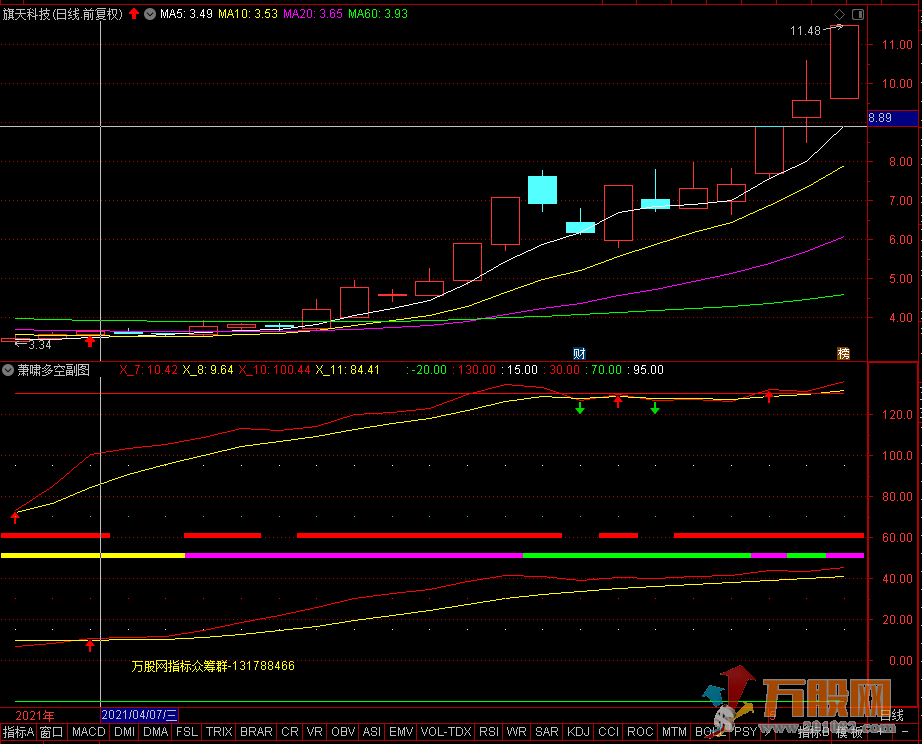922x744 pixels.
Task: Click the 2021/04/07/三 crosshair date label
Action: pos(139,715)
